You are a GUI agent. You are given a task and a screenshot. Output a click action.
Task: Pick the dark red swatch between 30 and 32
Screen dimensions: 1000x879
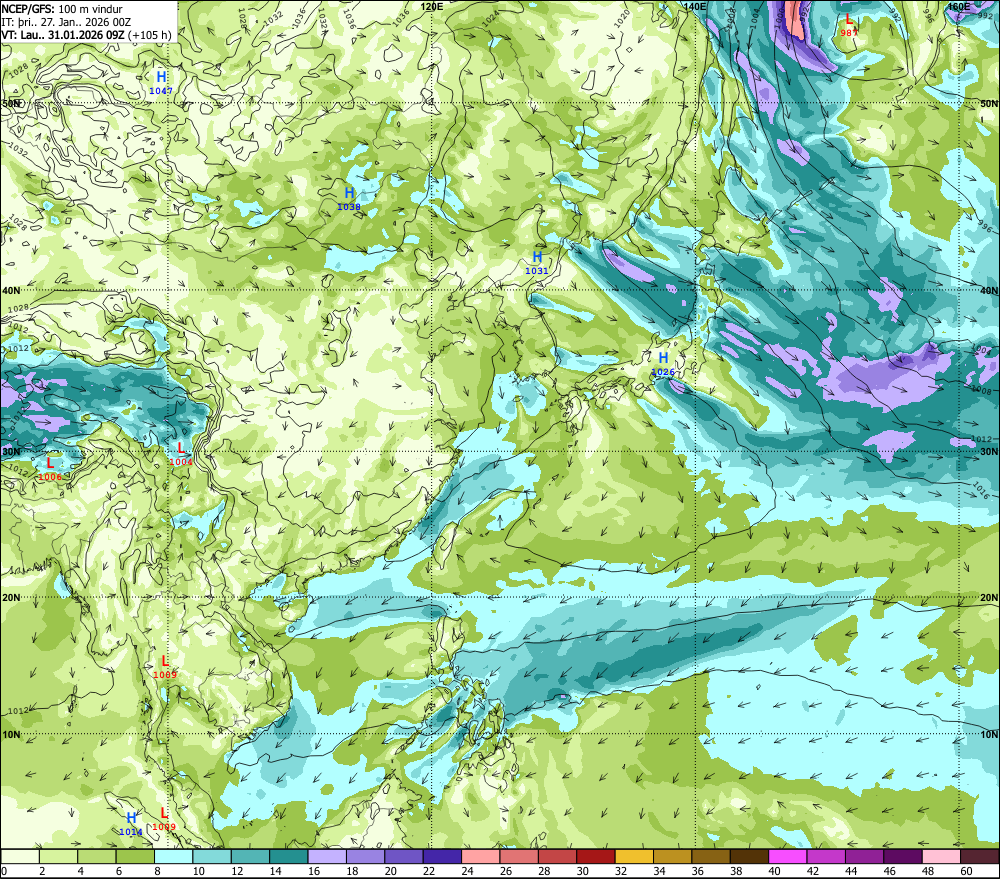[596, 857]
